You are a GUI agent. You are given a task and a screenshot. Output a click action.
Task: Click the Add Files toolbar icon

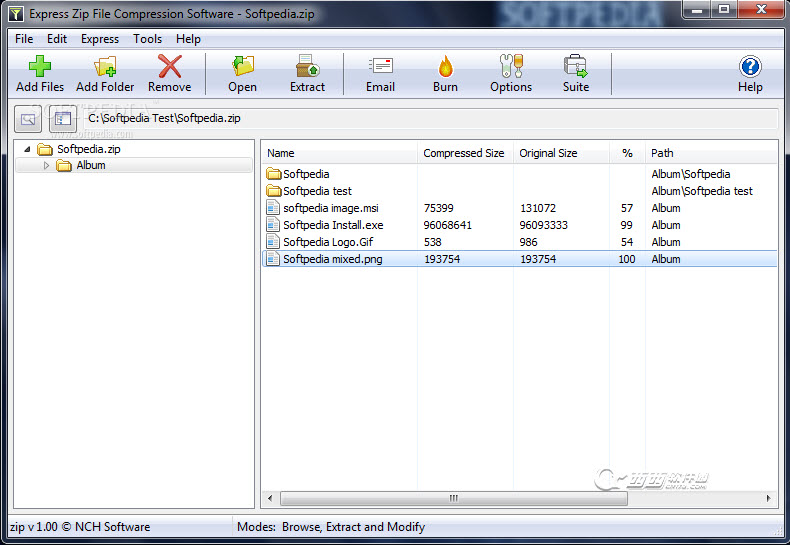(40, 66)
